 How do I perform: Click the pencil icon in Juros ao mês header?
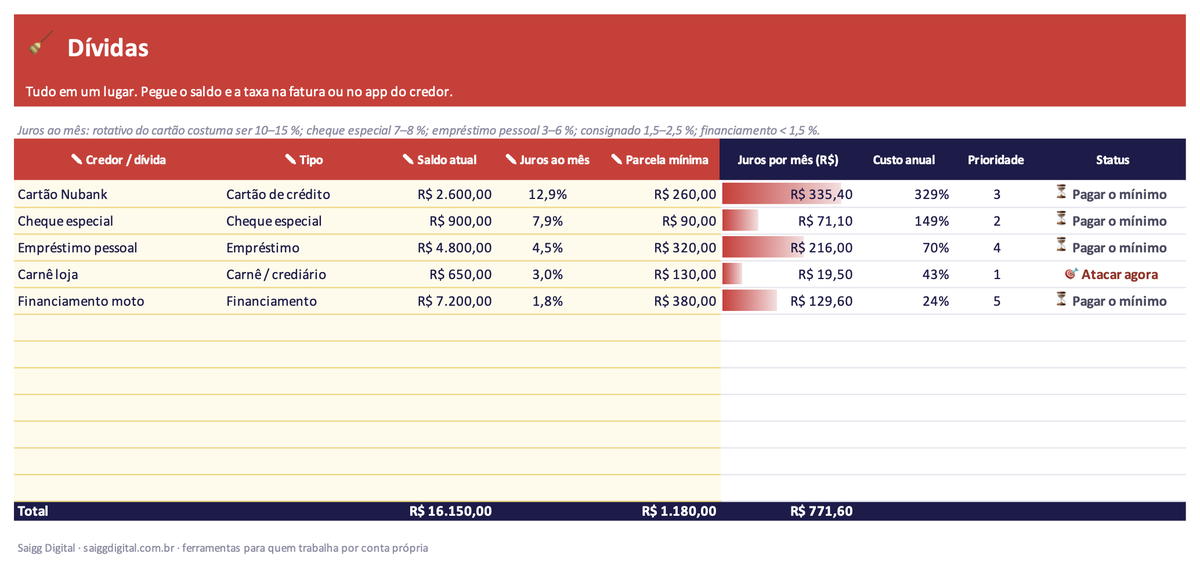512,159
